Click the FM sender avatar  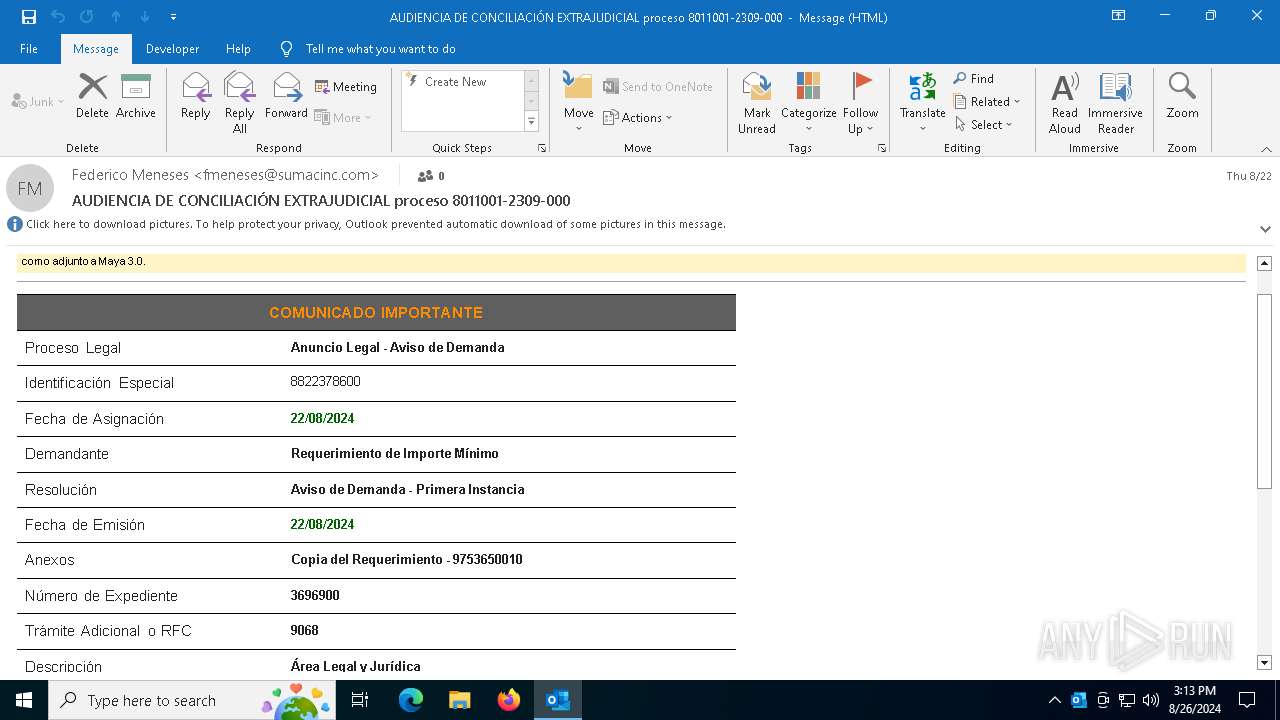point(30,188)
